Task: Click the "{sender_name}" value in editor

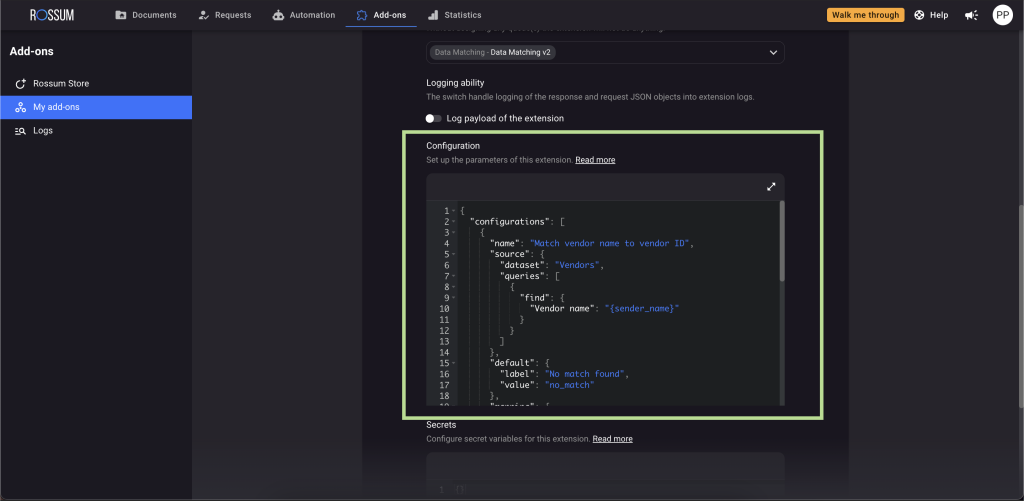Action: pos(642,309)
